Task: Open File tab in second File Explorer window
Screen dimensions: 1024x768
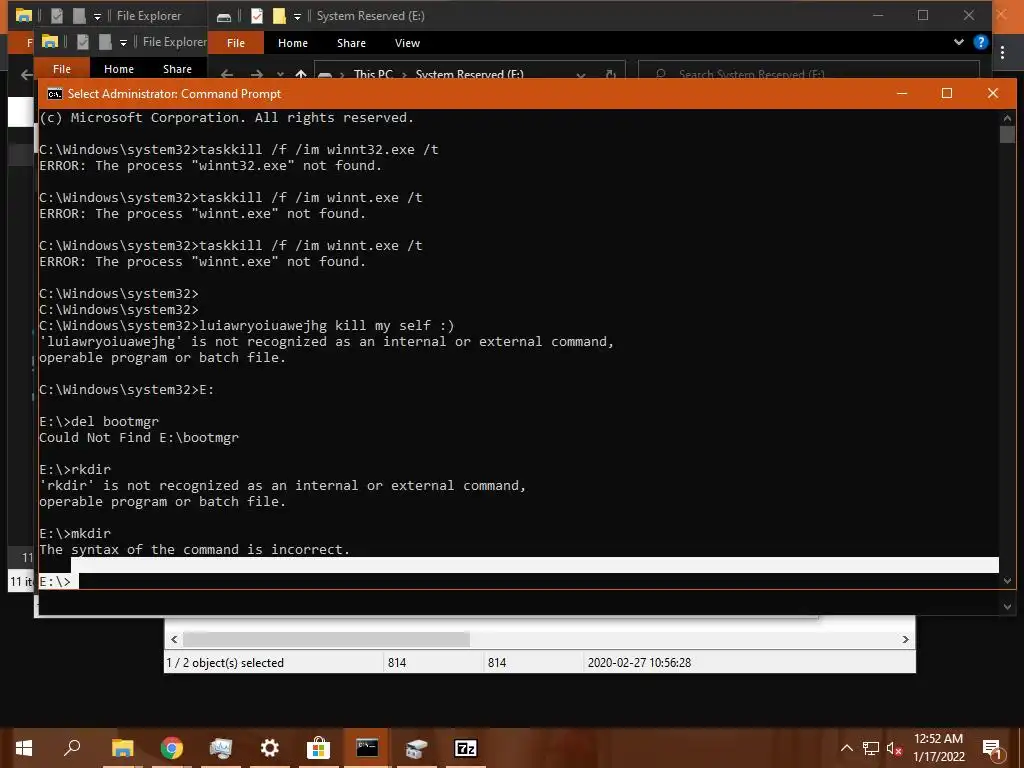Action: (61, 69)
